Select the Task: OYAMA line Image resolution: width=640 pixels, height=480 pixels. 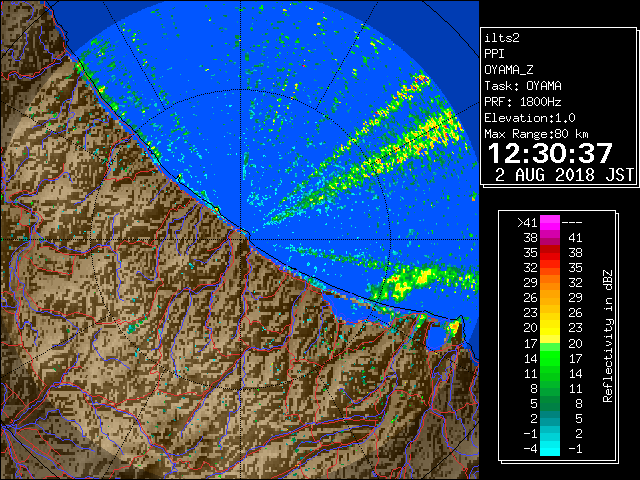tap(523, 86)
